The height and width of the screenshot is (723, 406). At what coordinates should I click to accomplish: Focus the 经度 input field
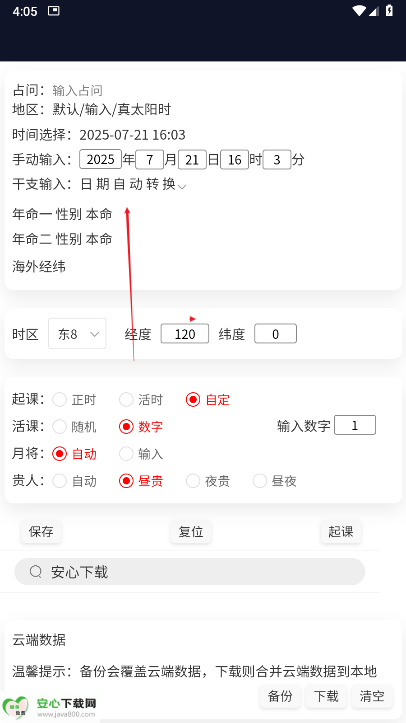click(185, 334)
